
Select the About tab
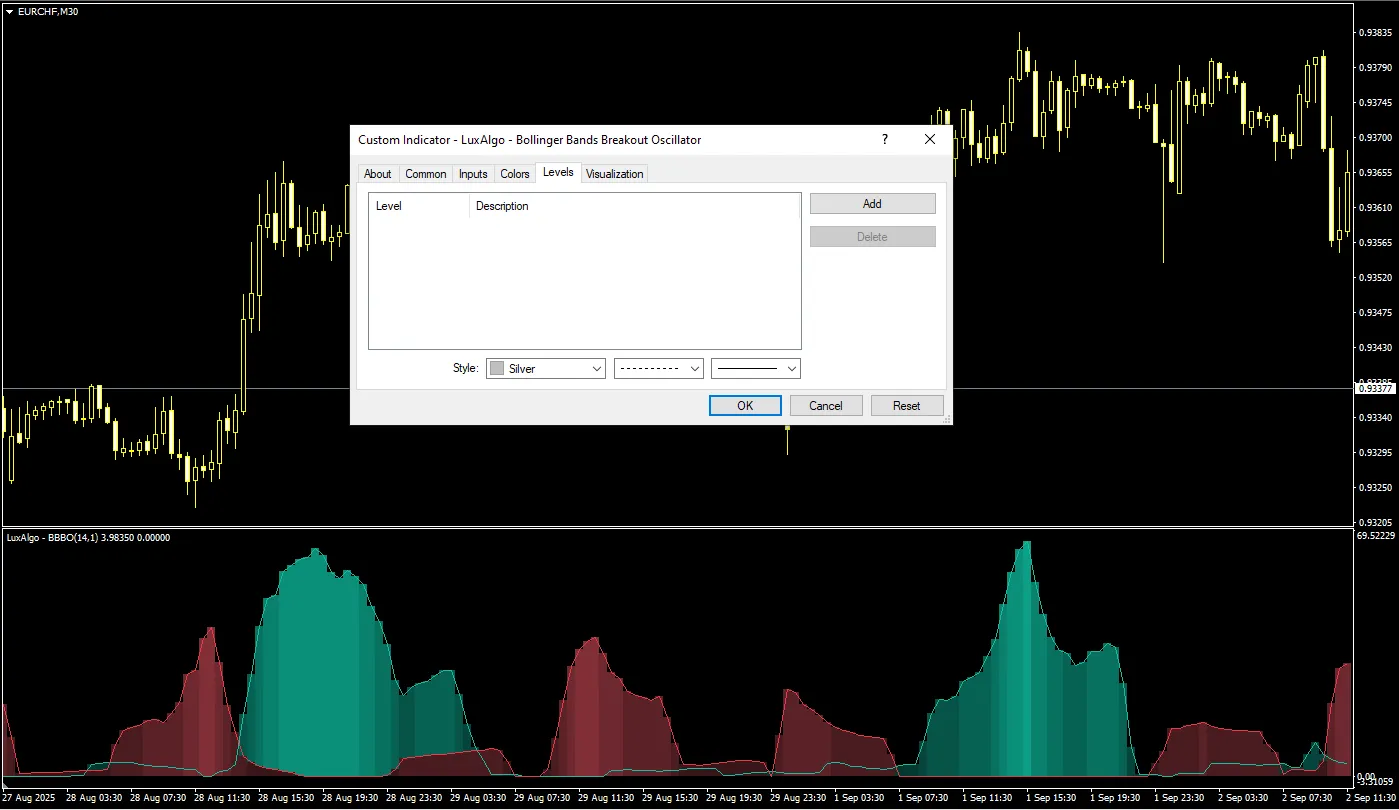pos(377,173)
